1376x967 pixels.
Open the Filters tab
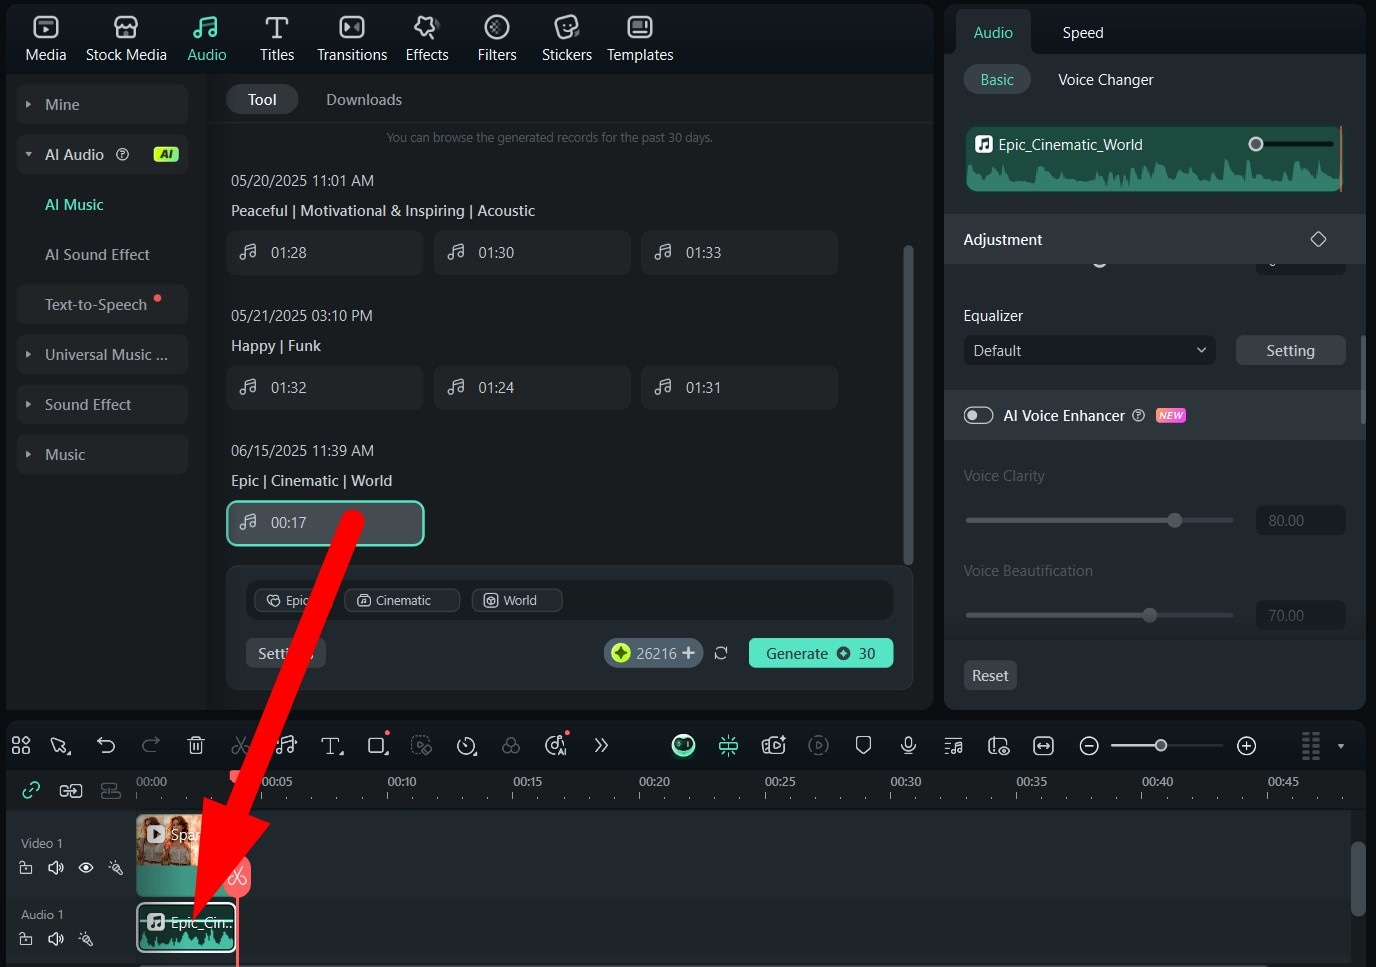click(497, 39)
